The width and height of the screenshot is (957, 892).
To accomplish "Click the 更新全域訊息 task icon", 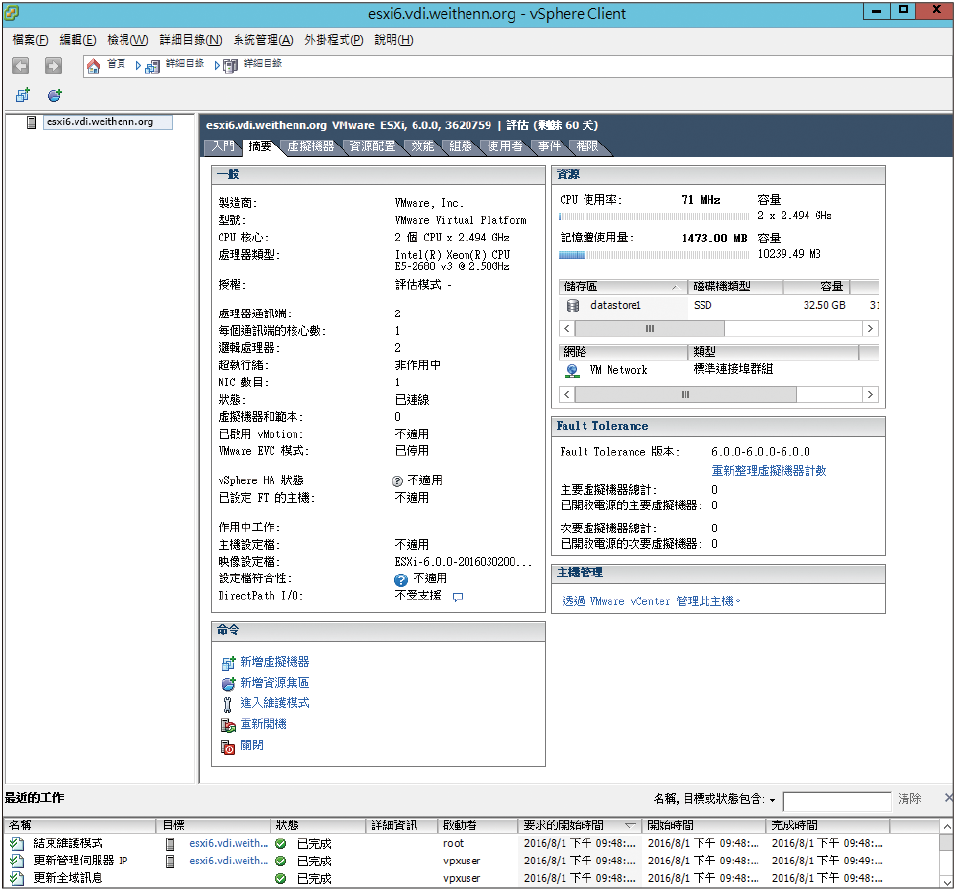I will 17,879.
